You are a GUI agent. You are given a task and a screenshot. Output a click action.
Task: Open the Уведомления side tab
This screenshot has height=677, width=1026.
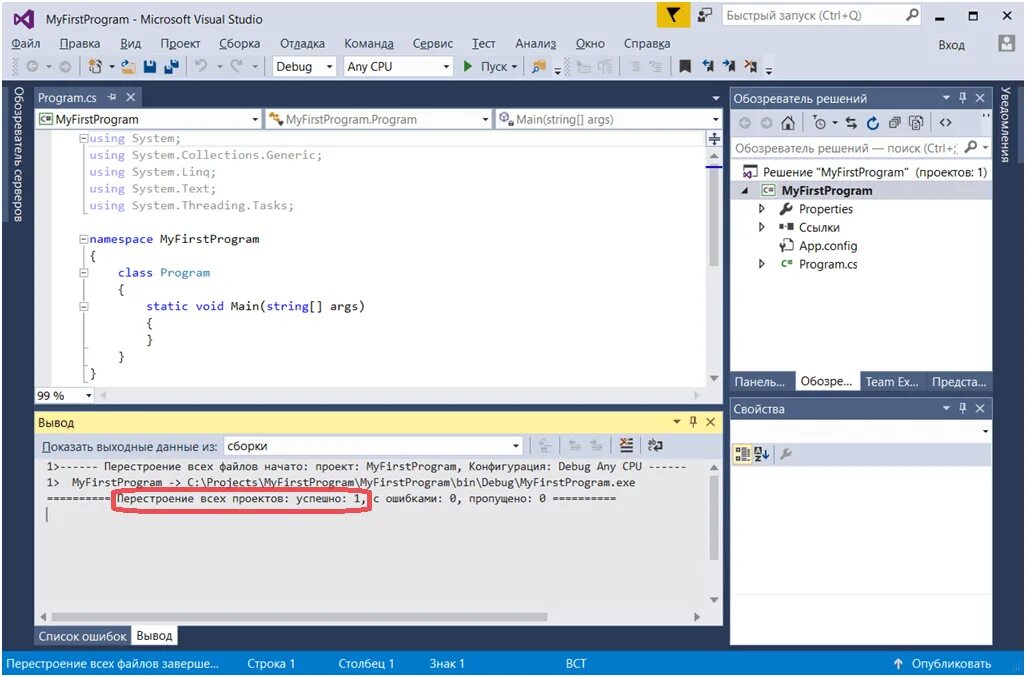pyautogui.click(x=1005, y=124)
